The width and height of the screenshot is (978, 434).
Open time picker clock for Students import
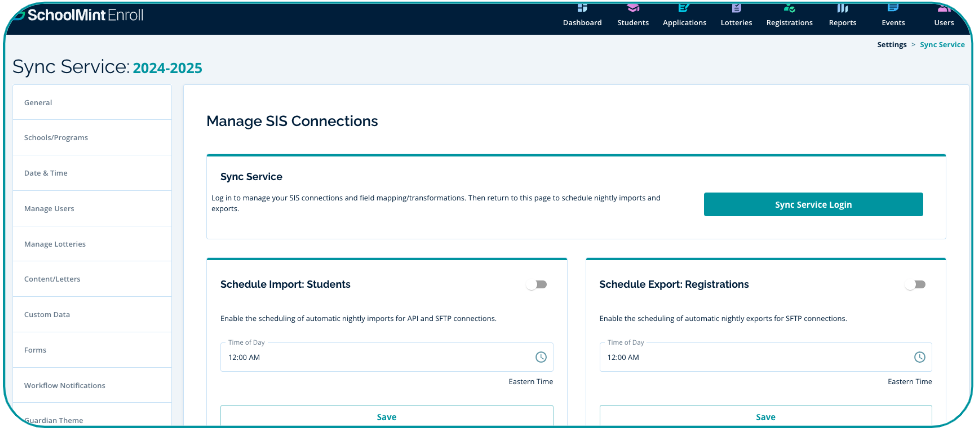(x=541, y=357)
